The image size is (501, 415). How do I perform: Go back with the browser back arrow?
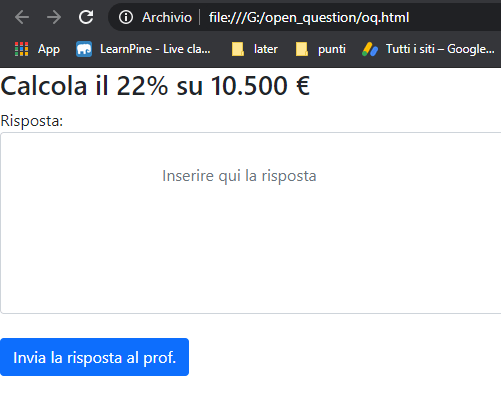pos(22,17)
